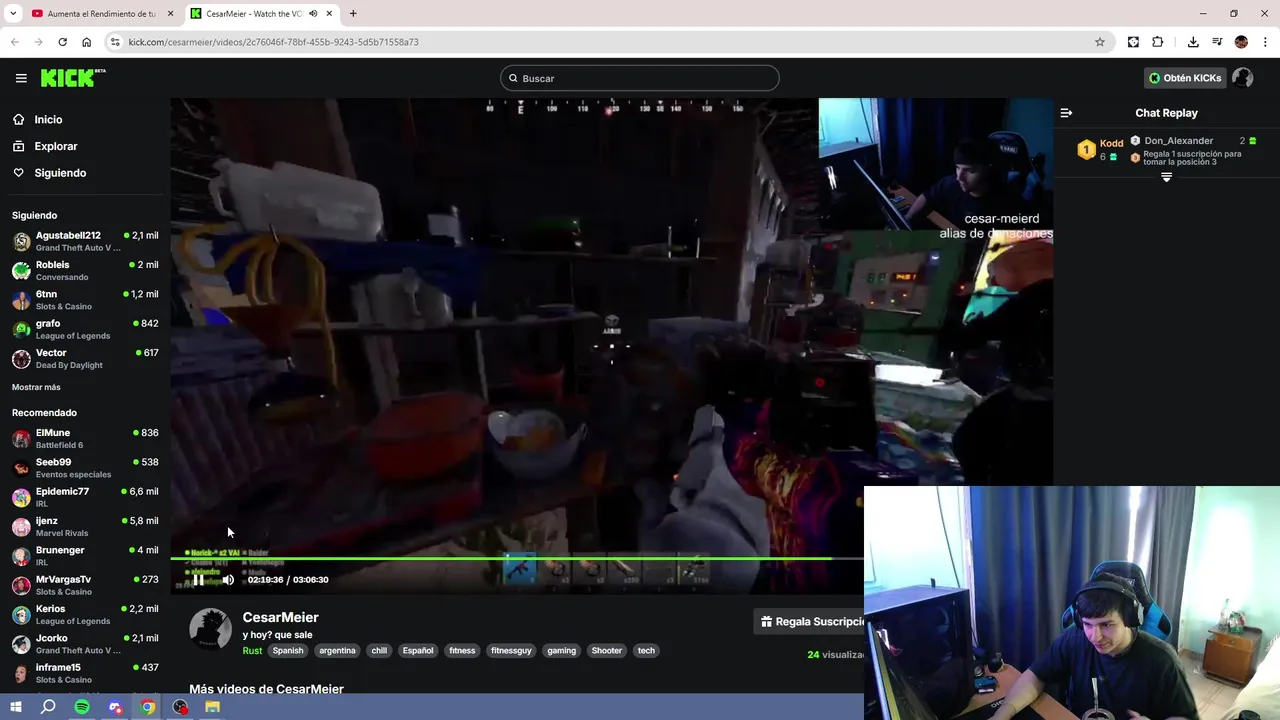Close the CesarMeier Kick tab
This screenshot has height=720, width=1280.
point(329,14)
